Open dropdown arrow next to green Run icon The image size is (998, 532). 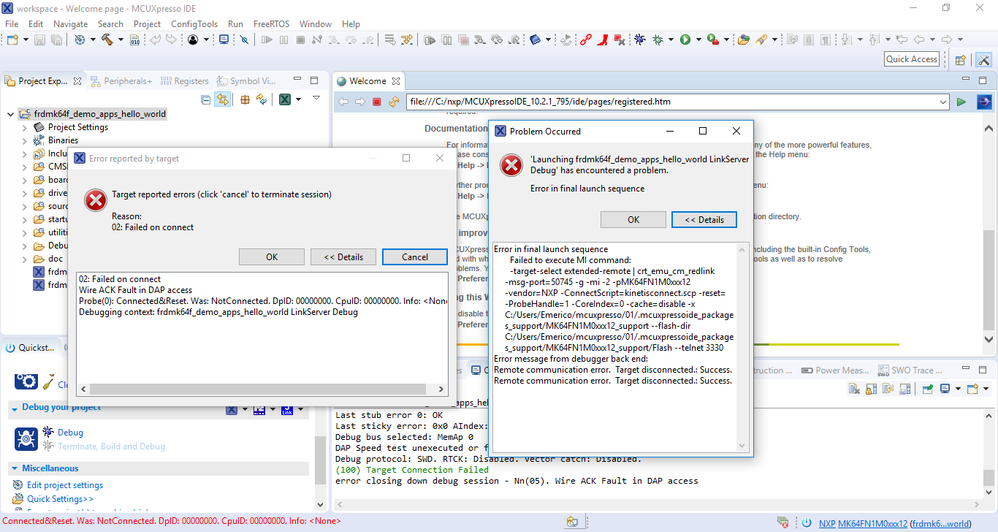pyautogui.click(x=698, y=39)
